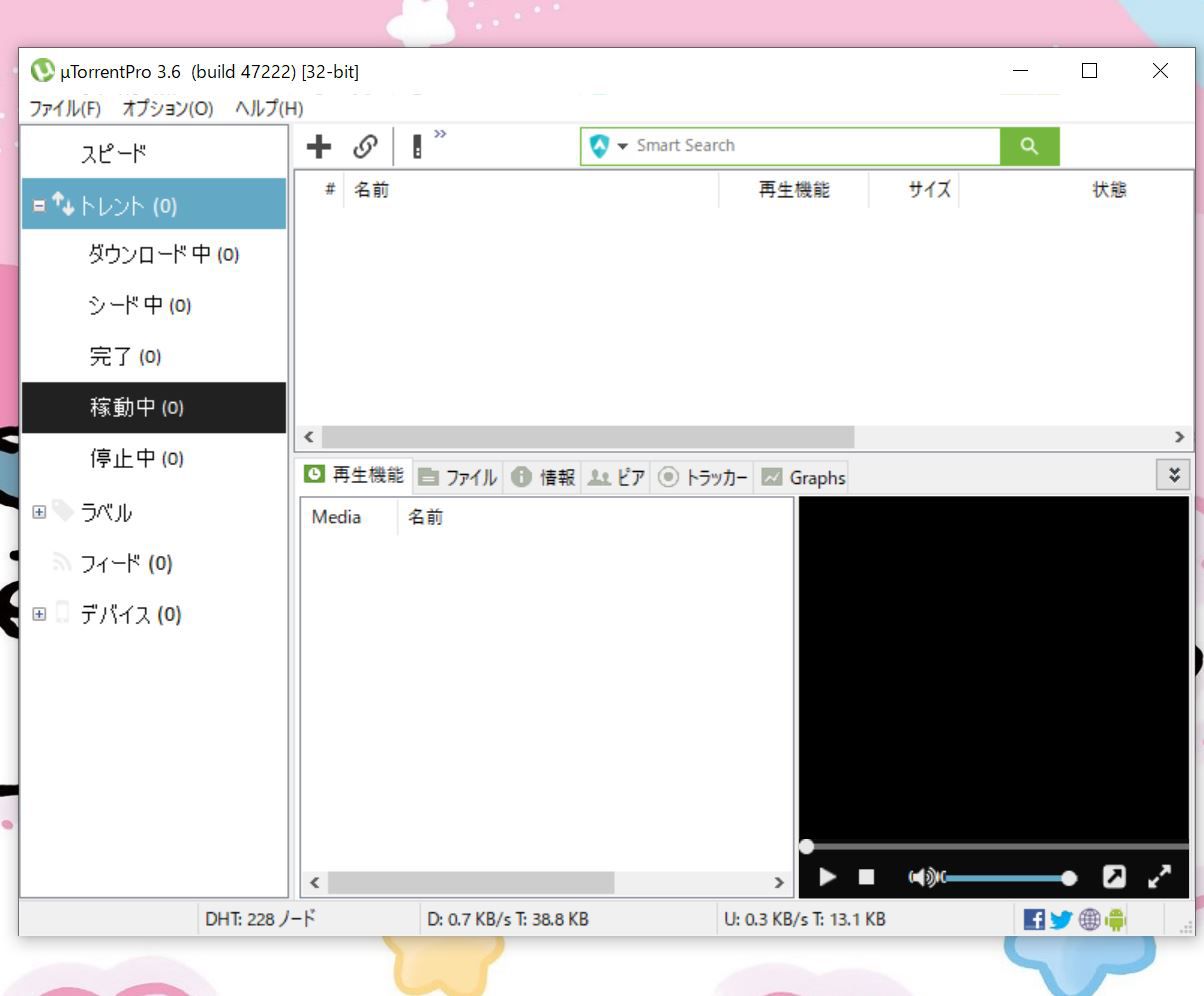
Task: Open the search provider dropdown arrow
Action: 622,146
